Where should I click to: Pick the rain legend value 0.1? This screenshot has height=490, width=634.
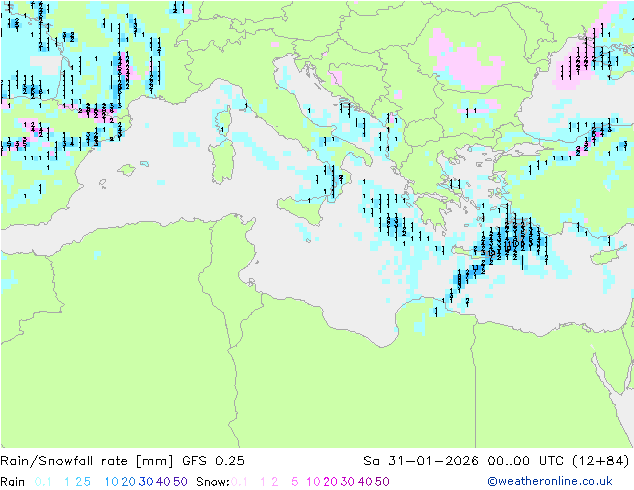click(x=43, y=482)
